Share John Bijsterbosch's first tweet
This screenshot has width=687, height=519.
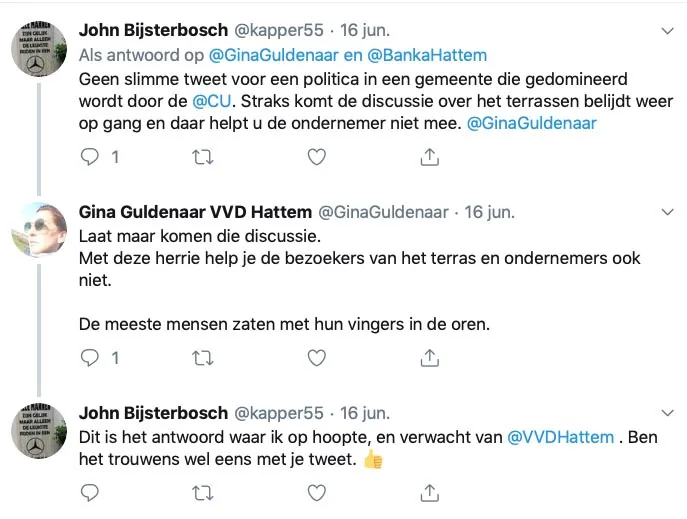pos(429,156)
